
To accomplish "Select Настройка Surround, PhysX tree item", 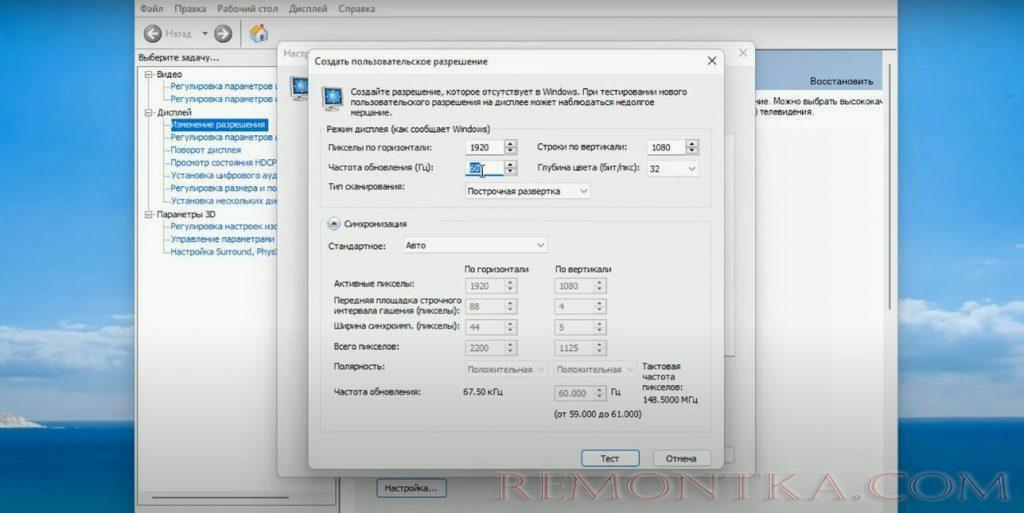I will tap(223, 252).
